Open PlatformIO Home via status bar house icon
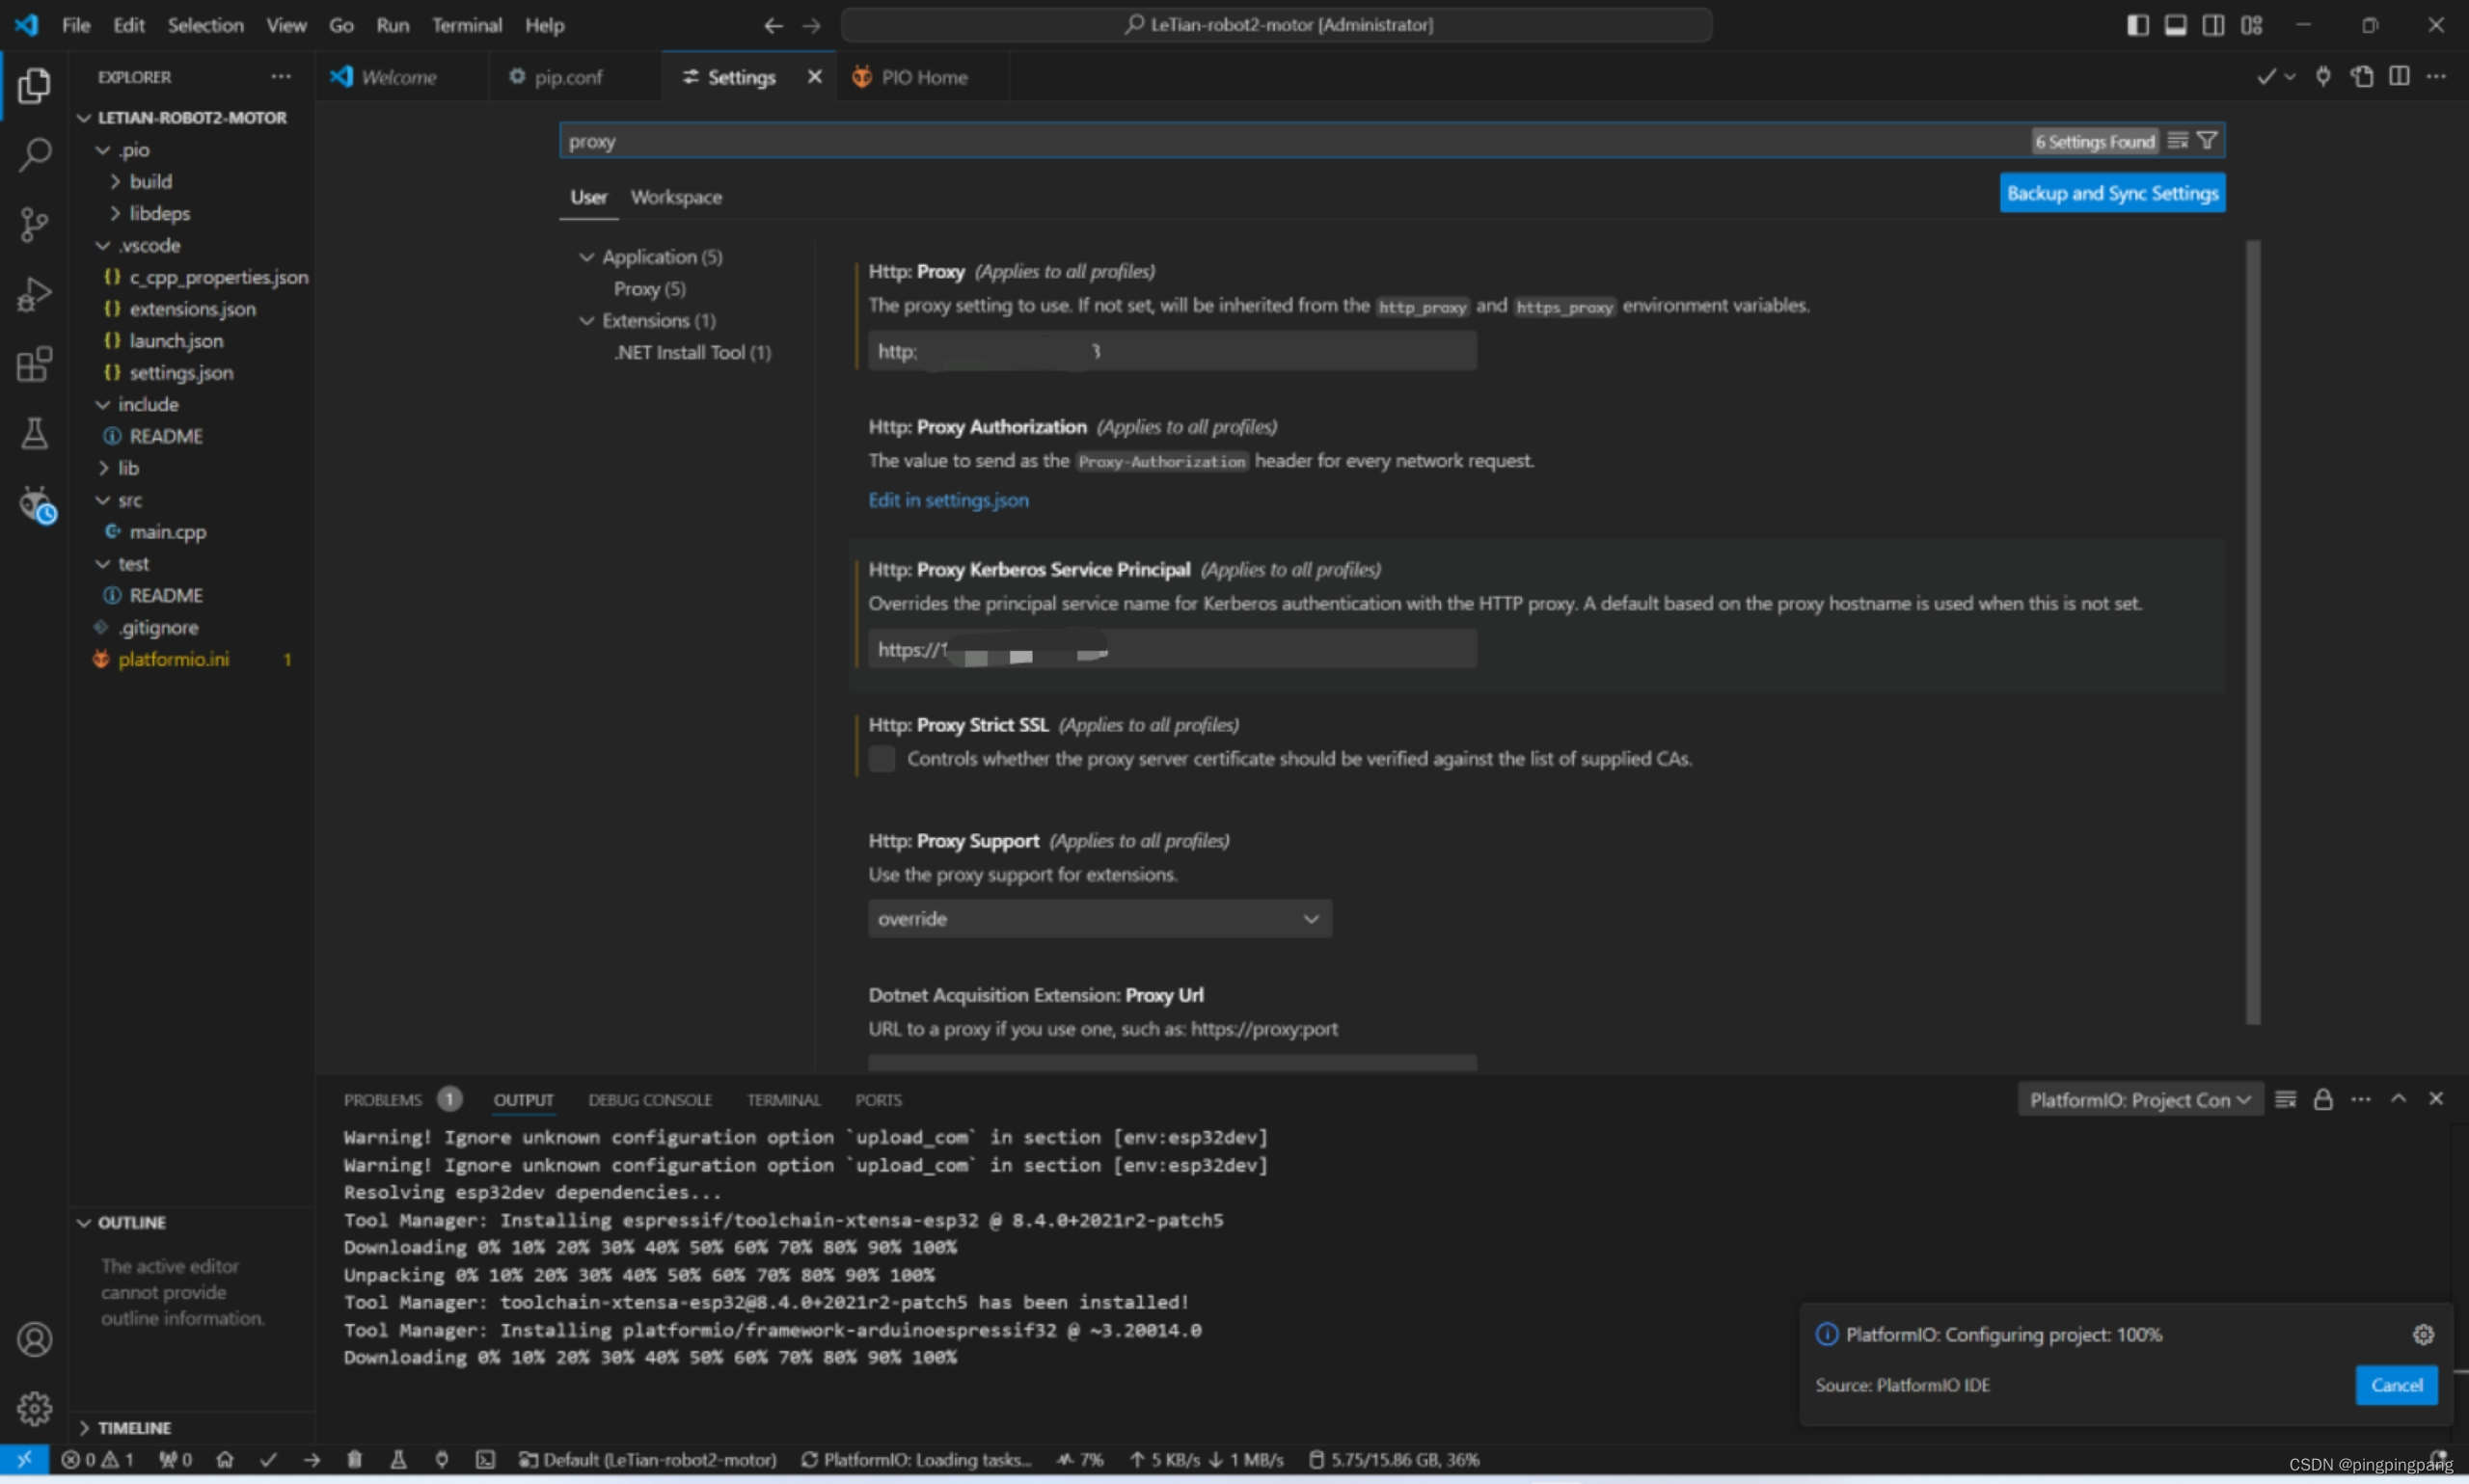2469x1484 pixels. [225, 1459]
